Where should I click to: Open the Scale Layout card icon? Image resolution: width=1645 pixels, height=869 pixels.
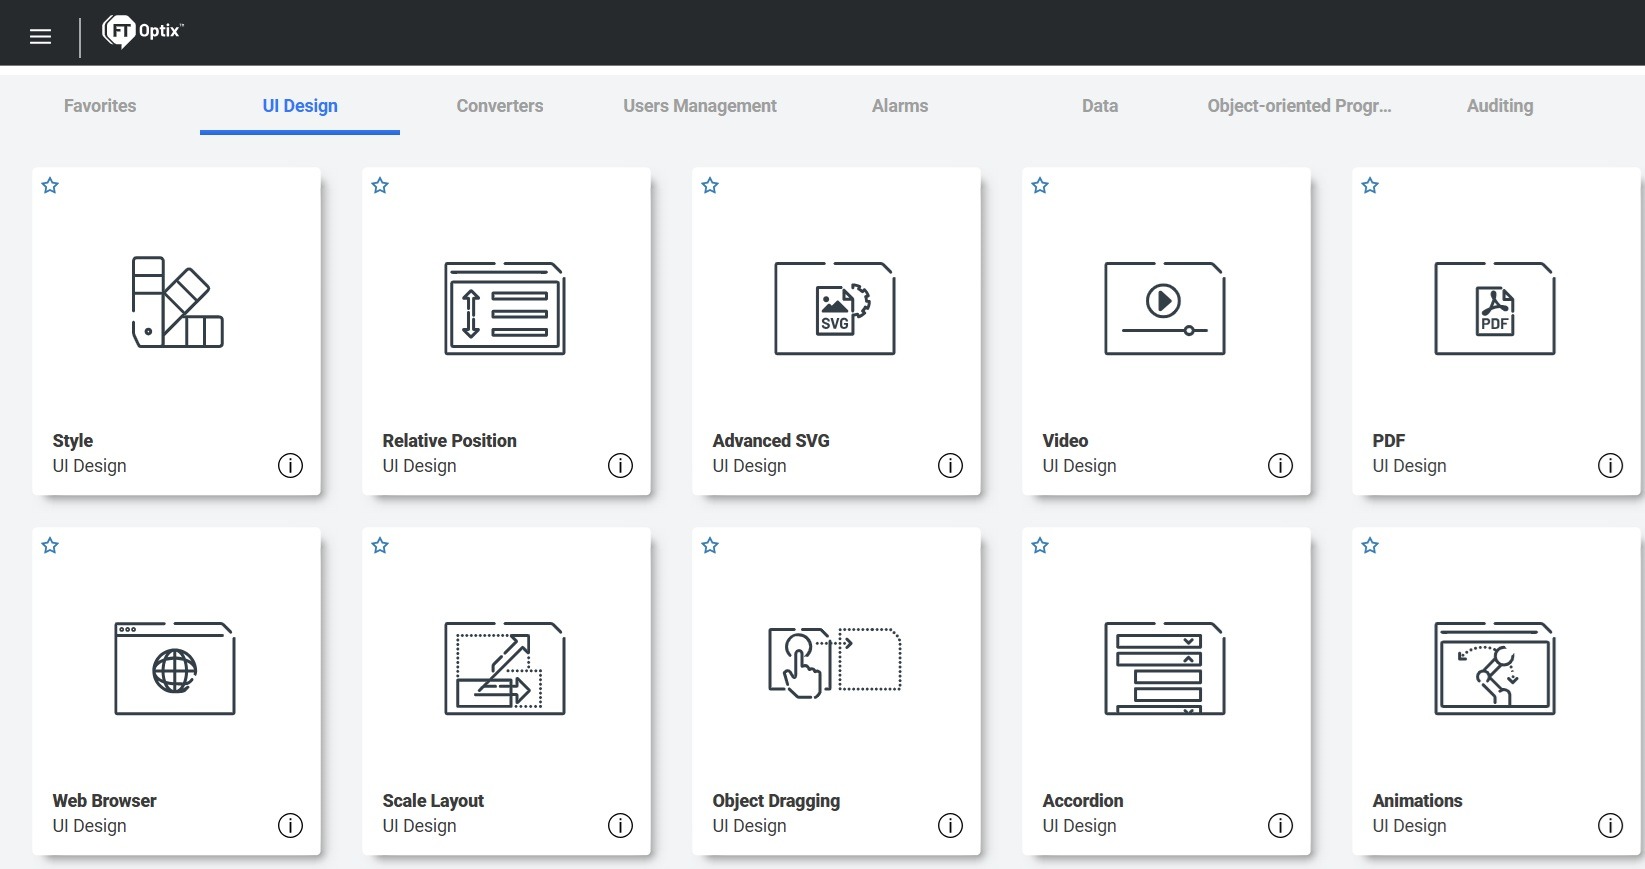click(505, 668)
